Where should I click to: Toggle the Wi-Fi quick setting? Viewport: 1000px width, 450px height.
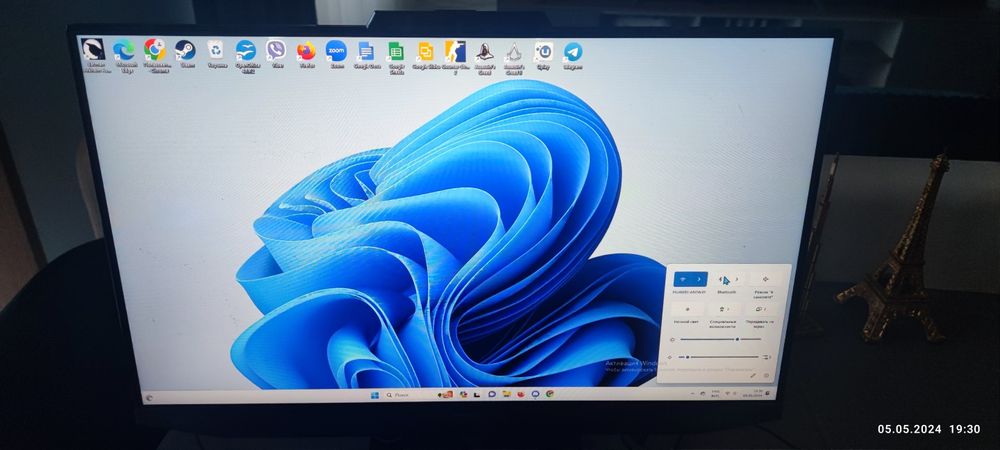pyautogui.click(x=683, y=279)
